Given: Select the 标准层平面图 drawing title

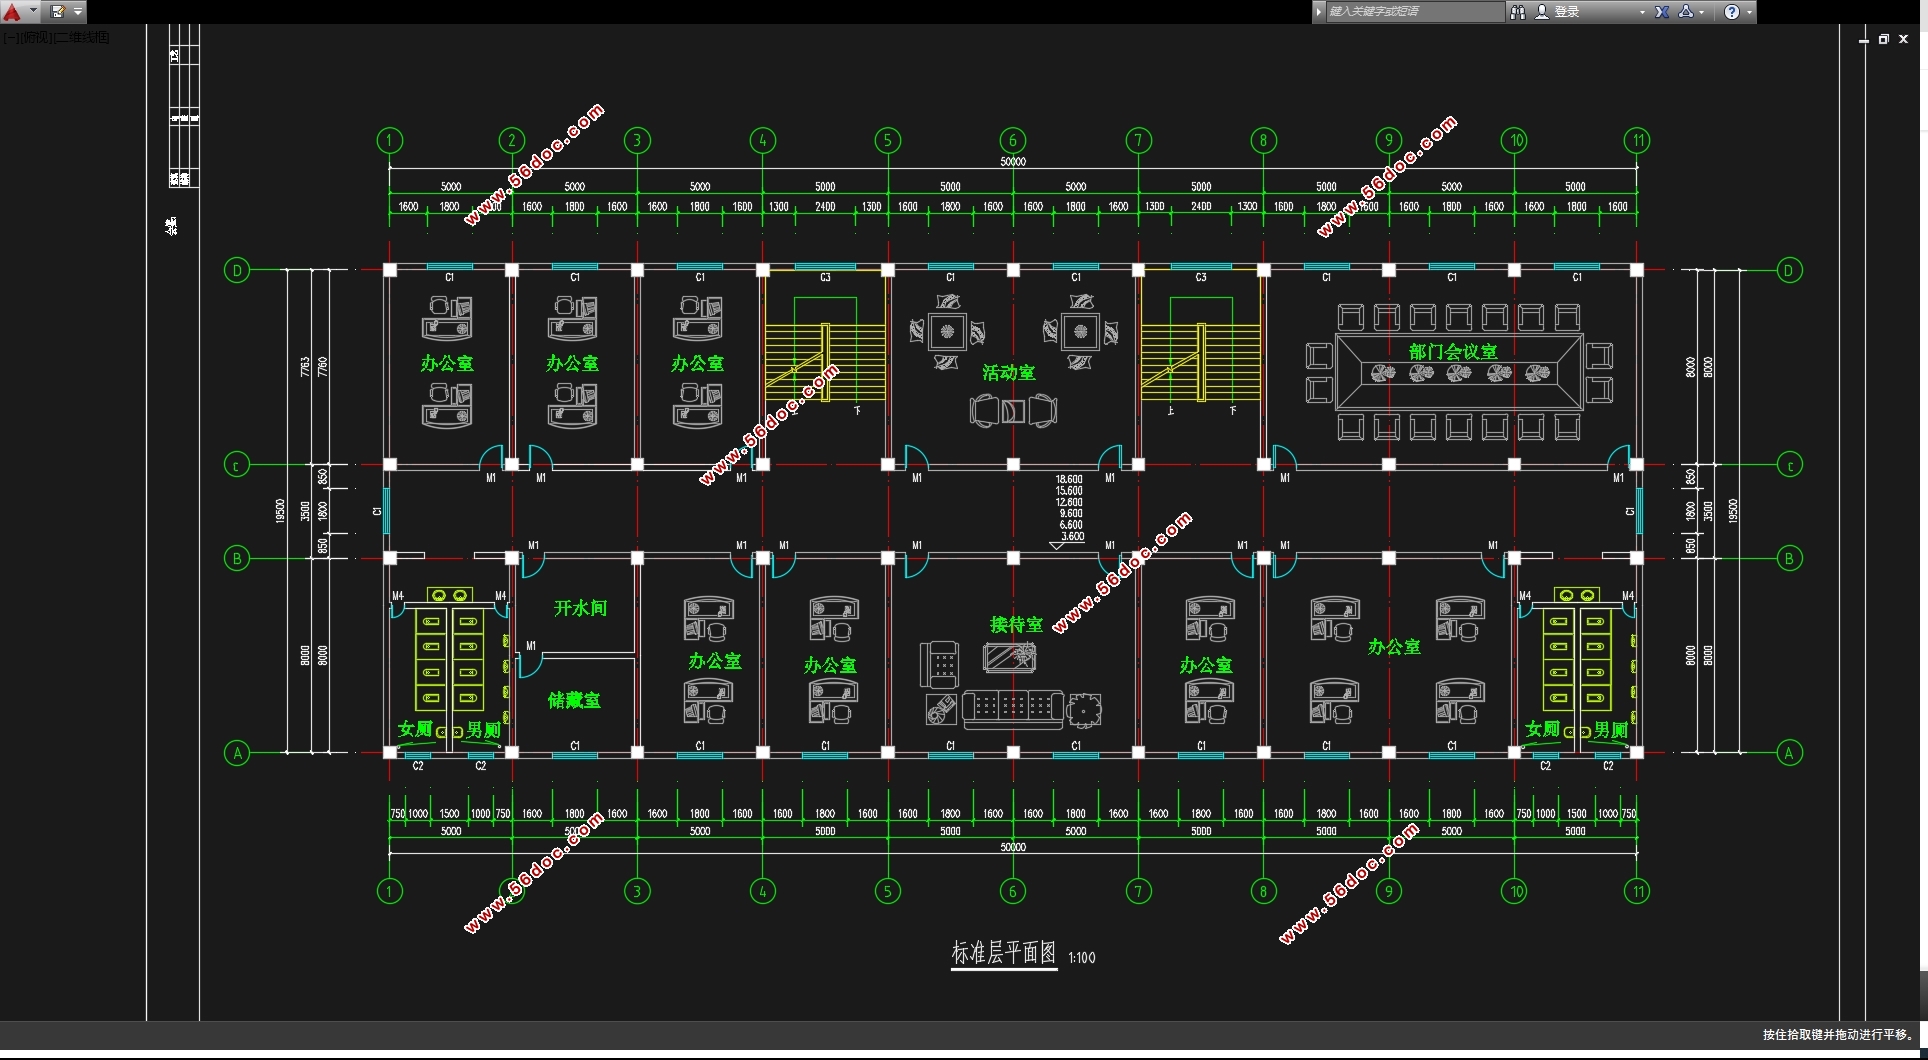Looking at the screenshot, I should (1003, 952).
